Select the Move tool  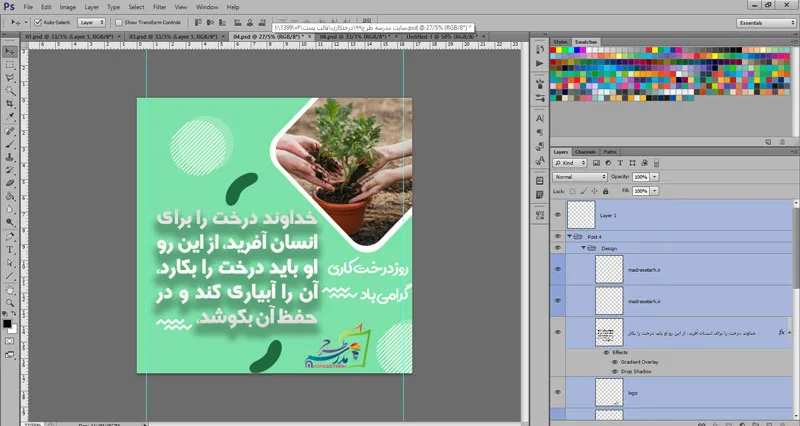(x=9, y=52)
